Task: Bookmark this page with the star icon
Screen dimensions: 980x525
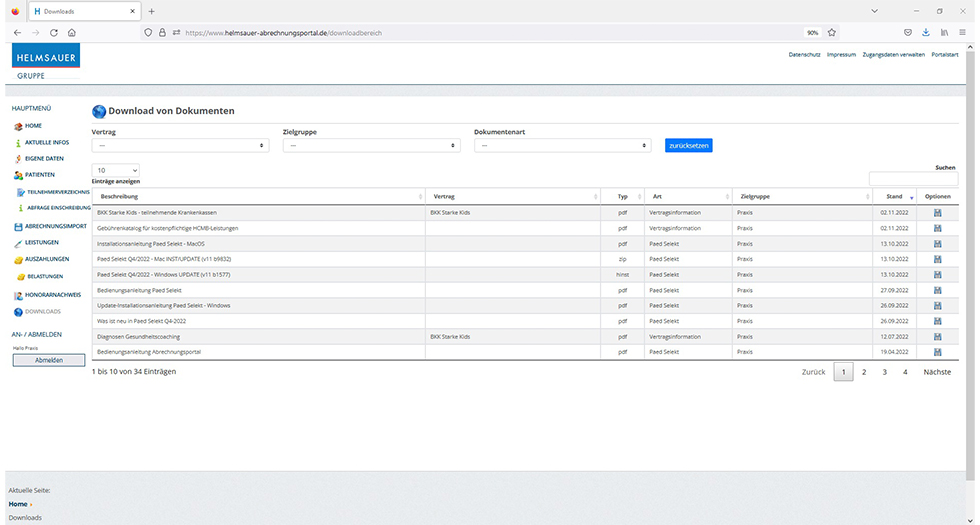Action: click(x=831, y=32)
